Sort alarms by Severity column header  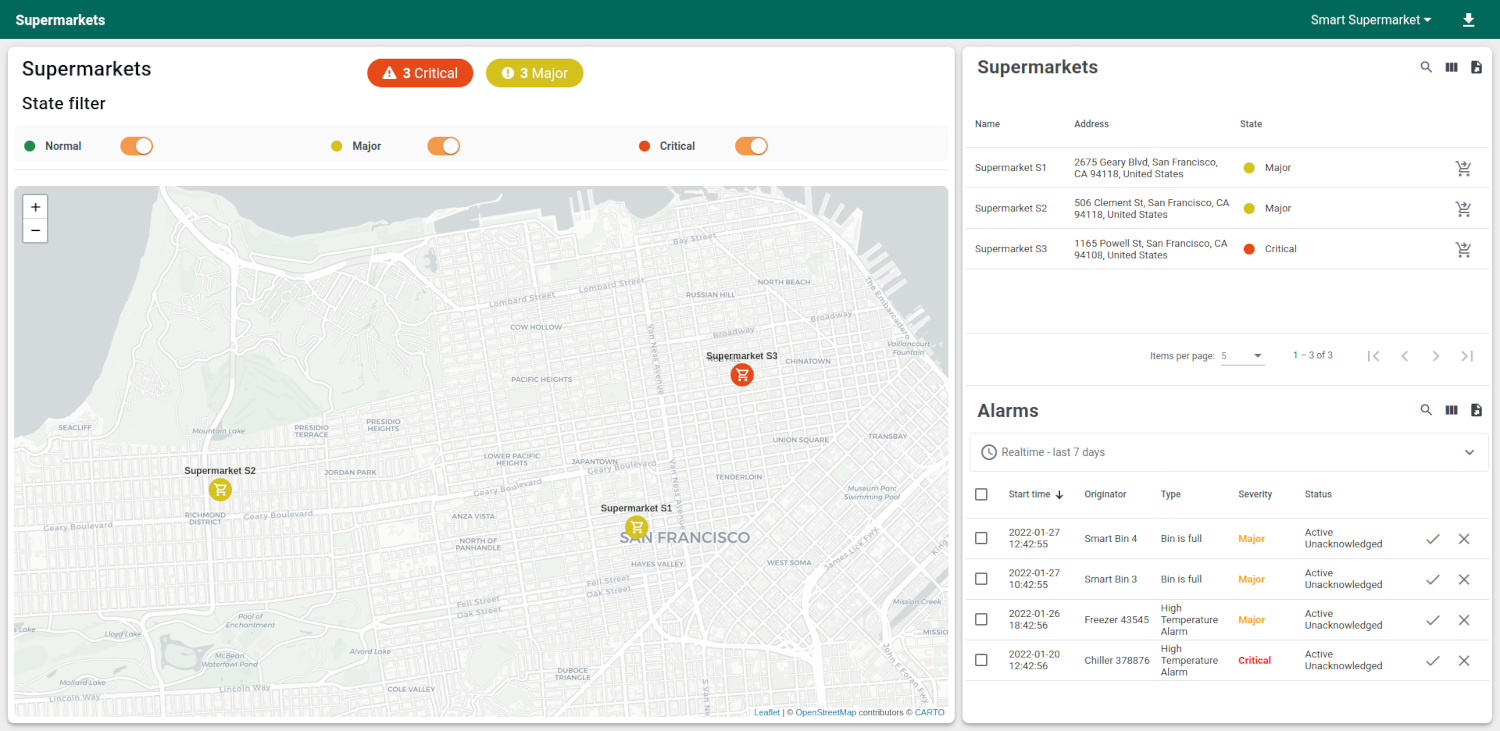point(1255,494)
